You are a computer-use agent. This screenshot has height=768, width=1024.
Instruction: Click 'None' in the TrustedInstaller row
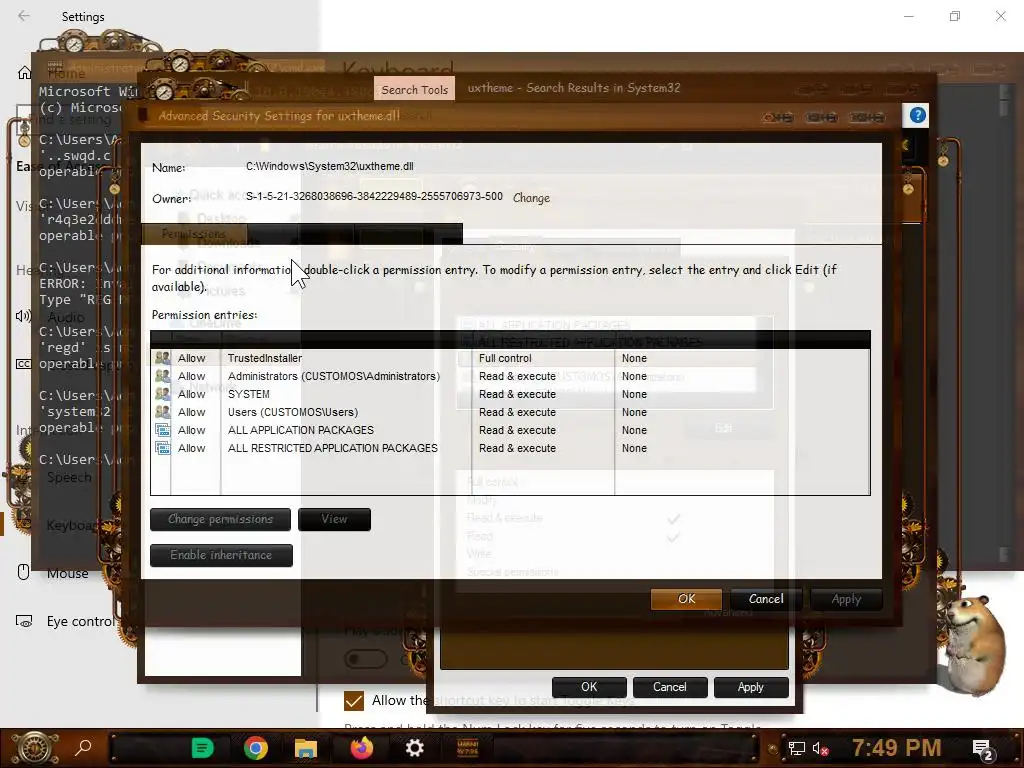(634, 358)
